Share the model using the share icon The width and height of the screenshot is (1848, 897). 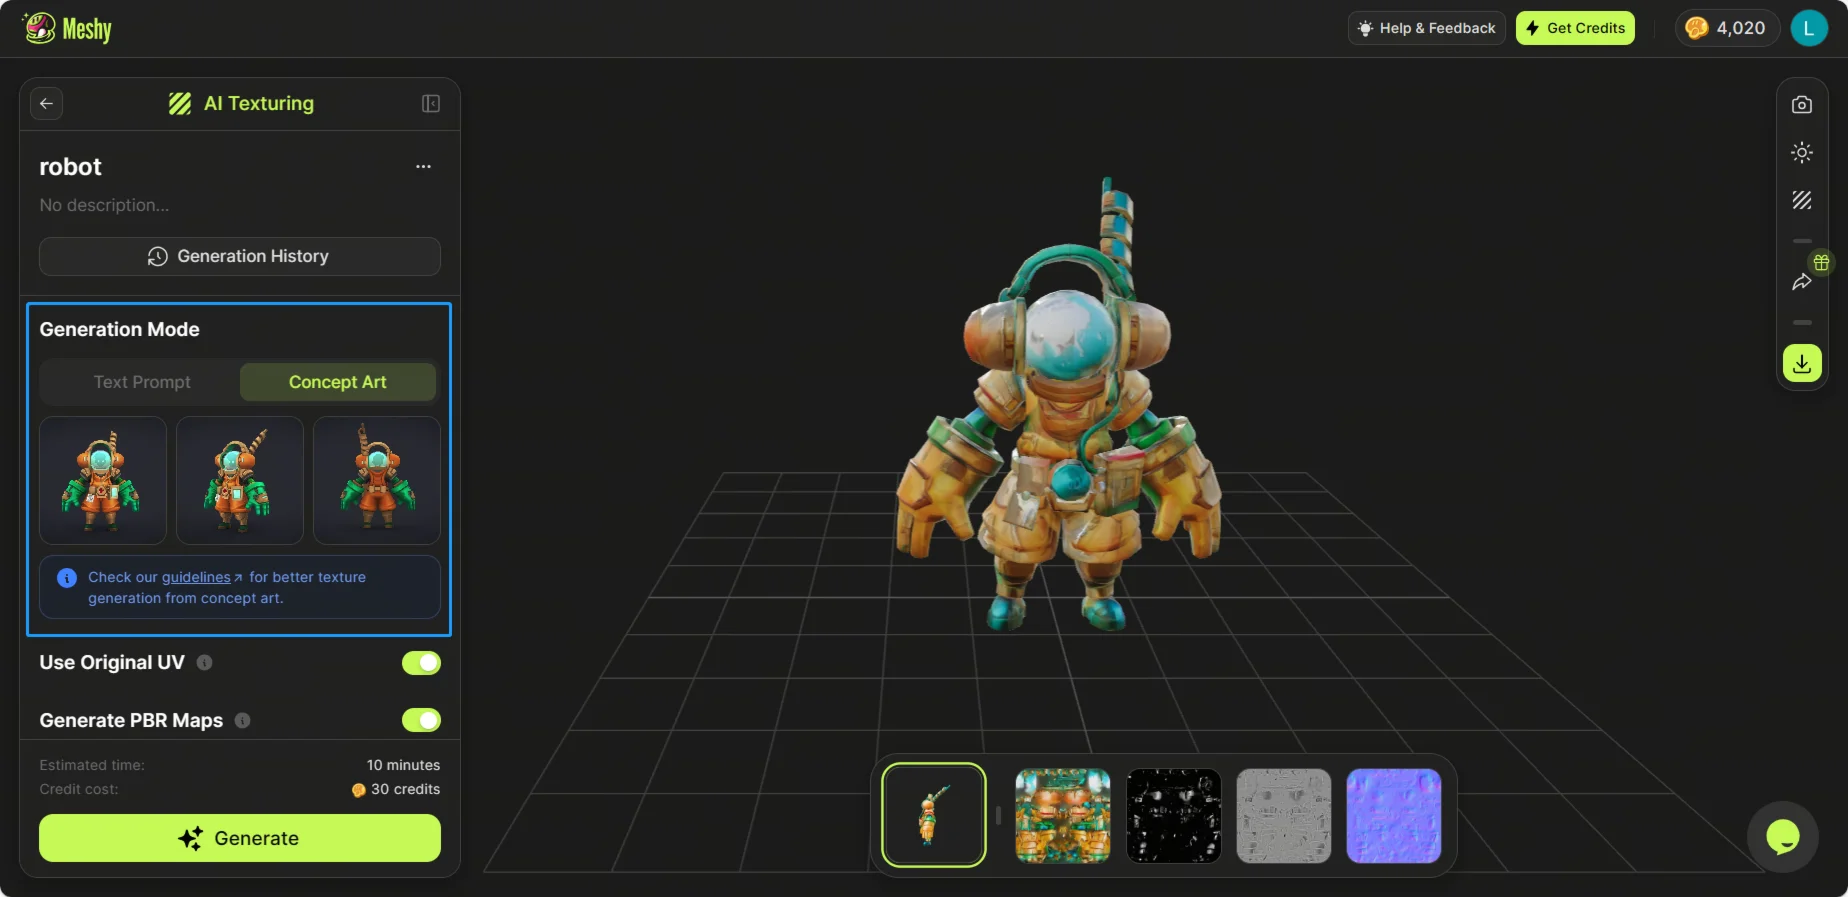click(1802, 282)
